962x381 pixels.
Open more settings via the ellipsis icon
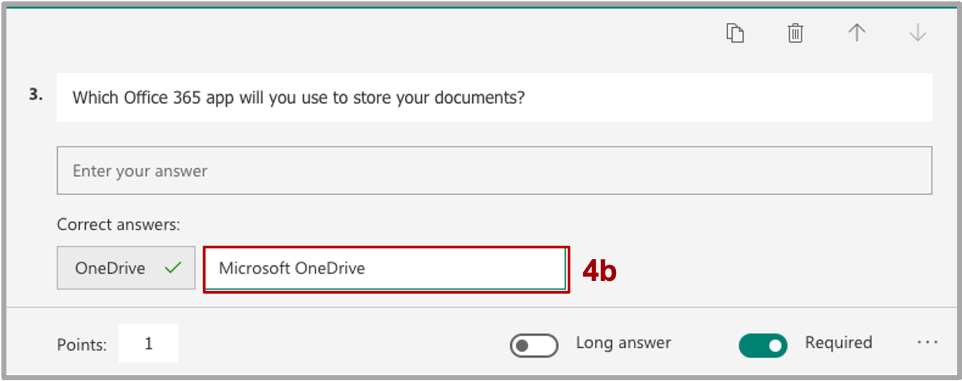pos(928,342)
